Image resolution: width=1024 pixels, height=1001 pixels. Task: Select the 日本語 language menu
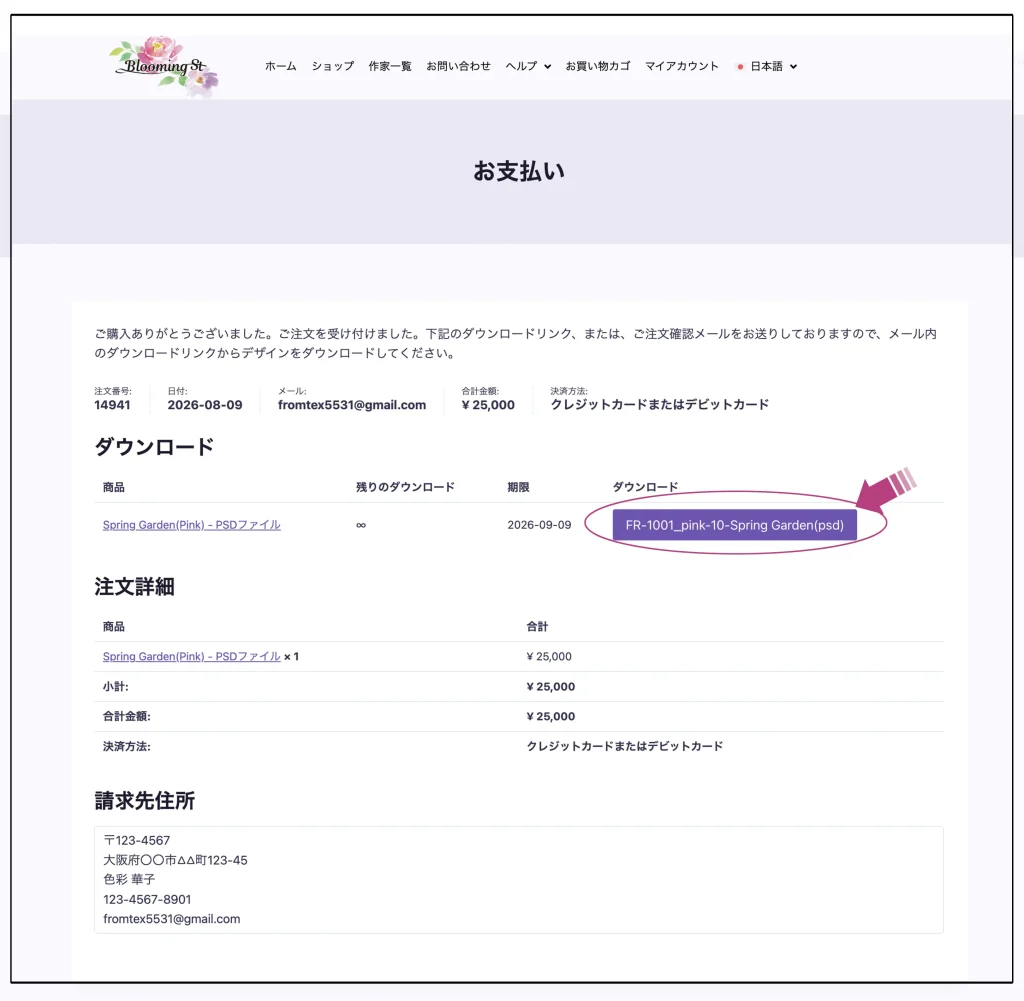pyautogui.click(x=766, y=66)
